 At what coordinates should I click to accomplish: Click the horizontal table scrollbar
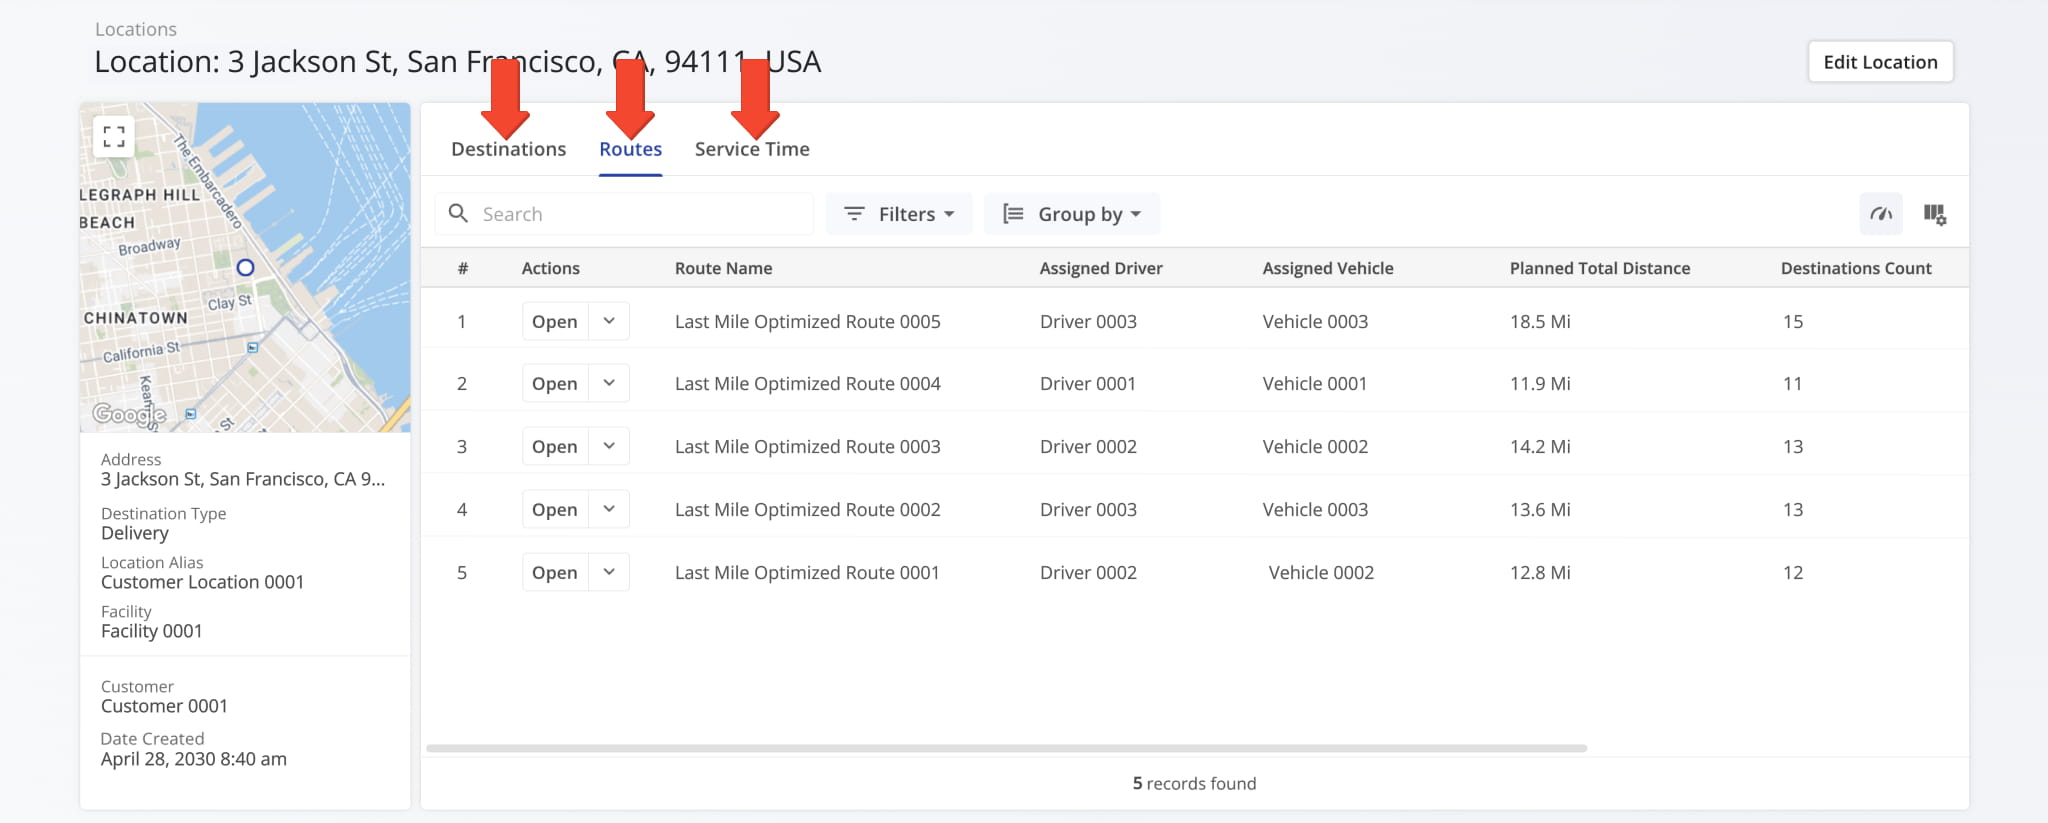coord(1006,748)
